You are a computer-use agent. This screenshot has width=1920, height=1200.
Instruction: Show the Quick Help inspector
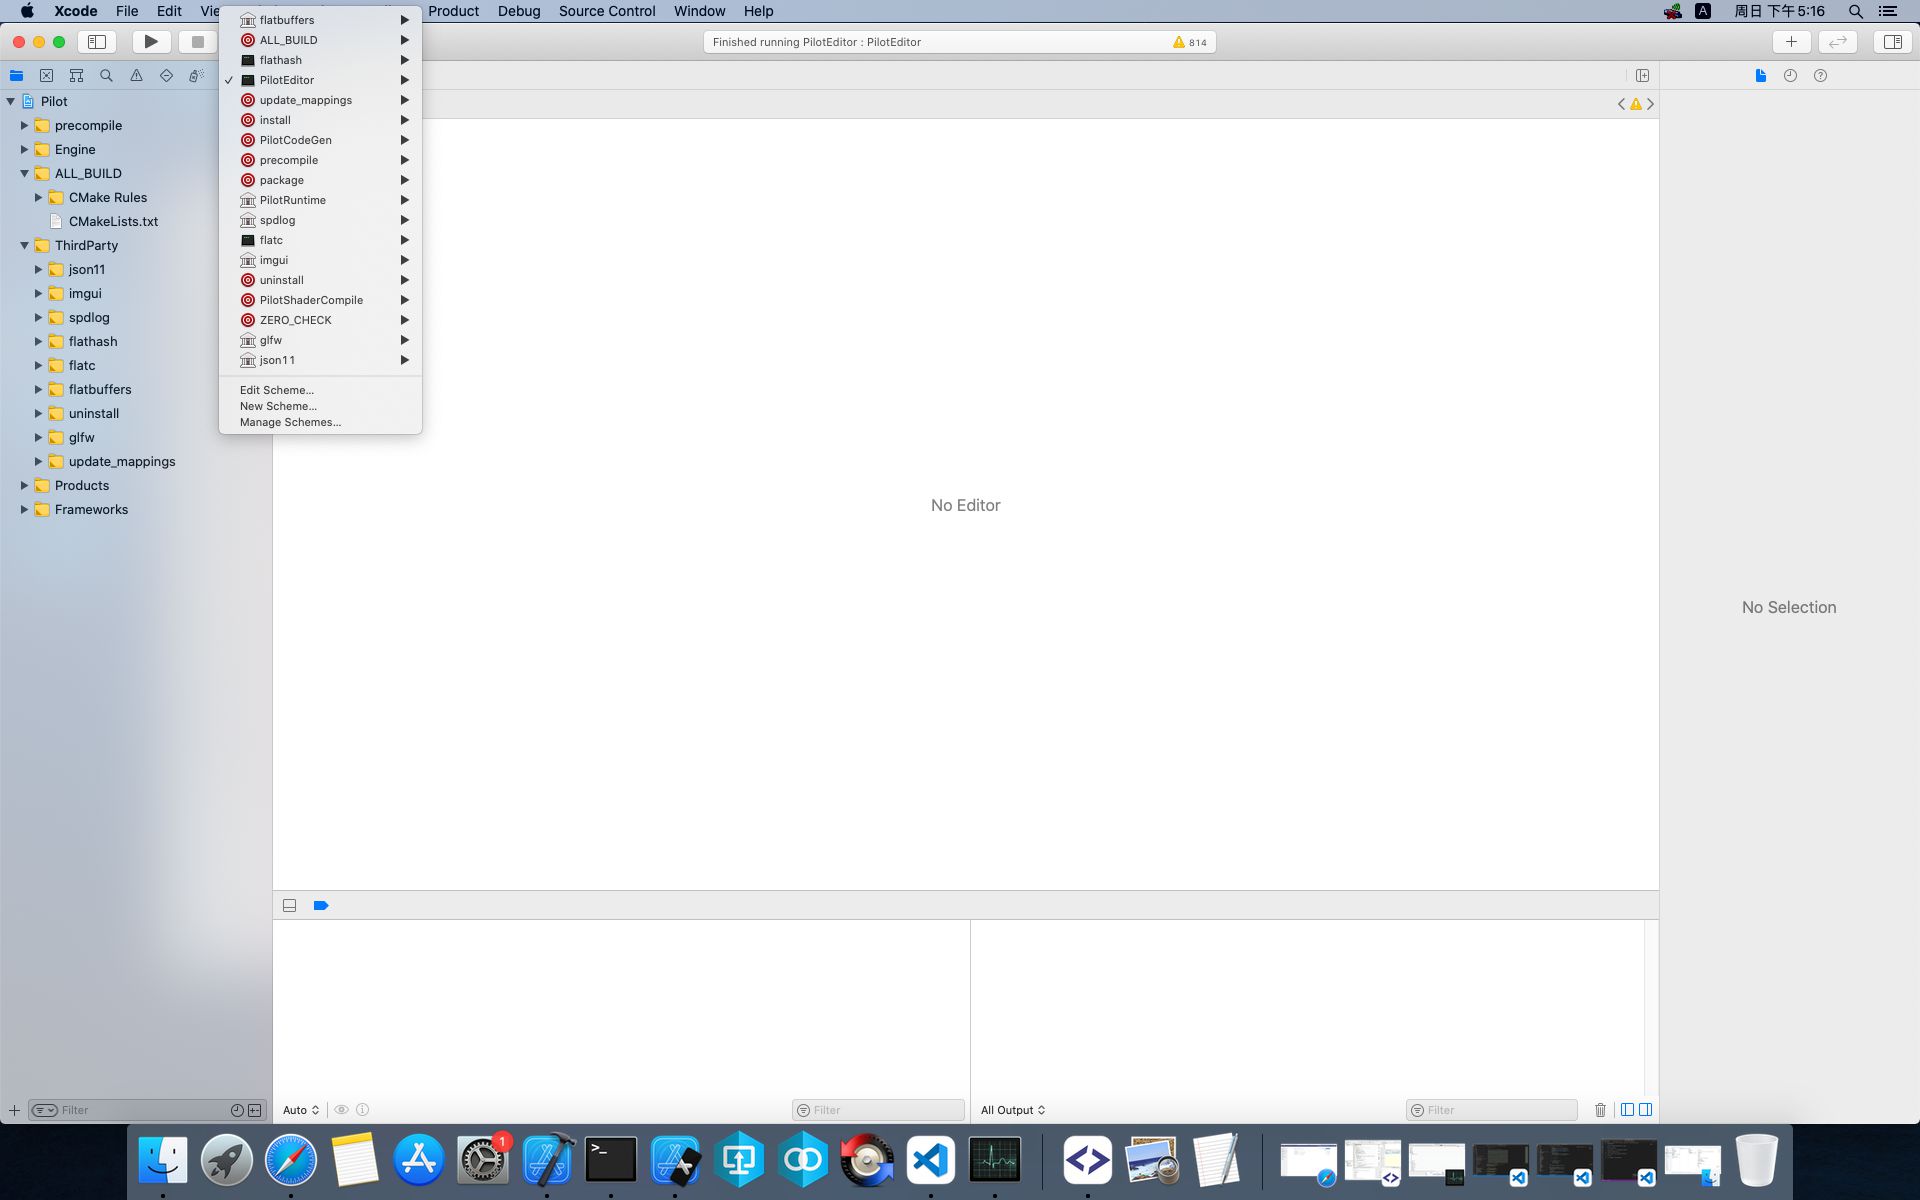1820,76
